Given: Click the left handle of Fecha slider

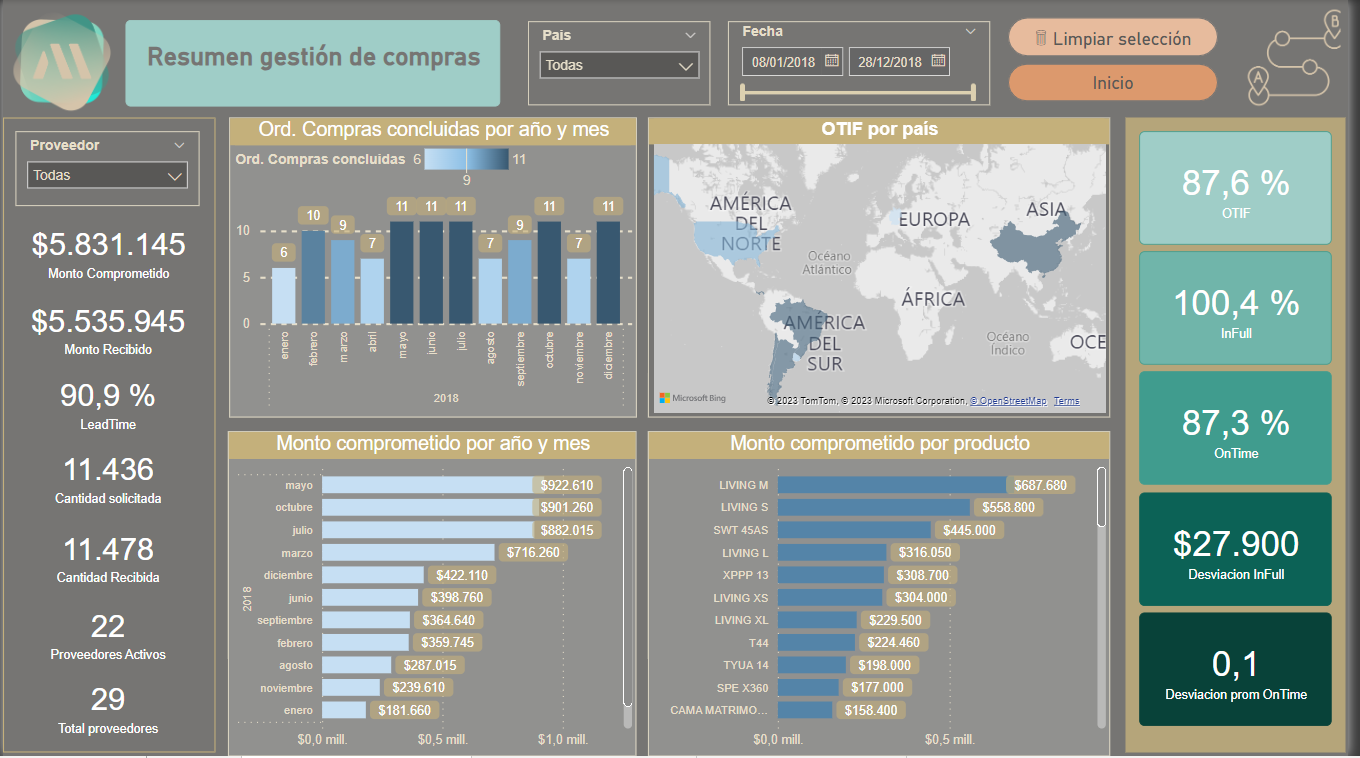Looking at the screenshot, I should 742,93.
